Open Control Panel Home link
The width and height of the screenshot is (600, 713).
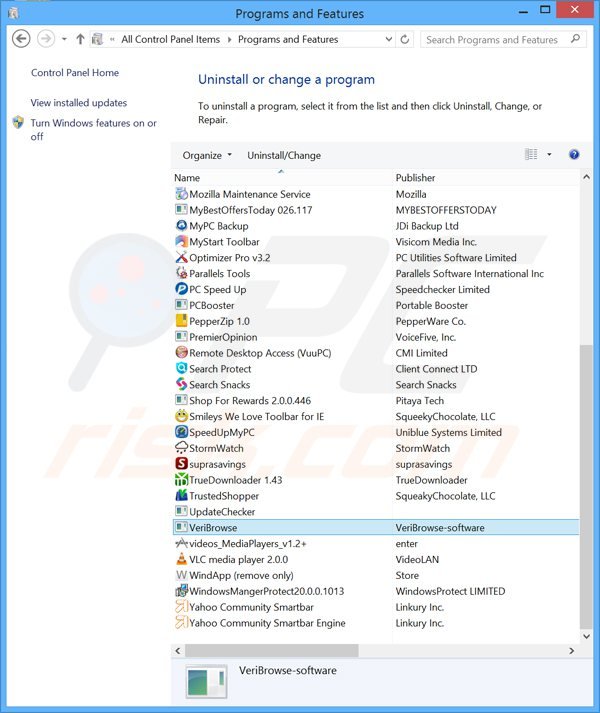point(75,73)
